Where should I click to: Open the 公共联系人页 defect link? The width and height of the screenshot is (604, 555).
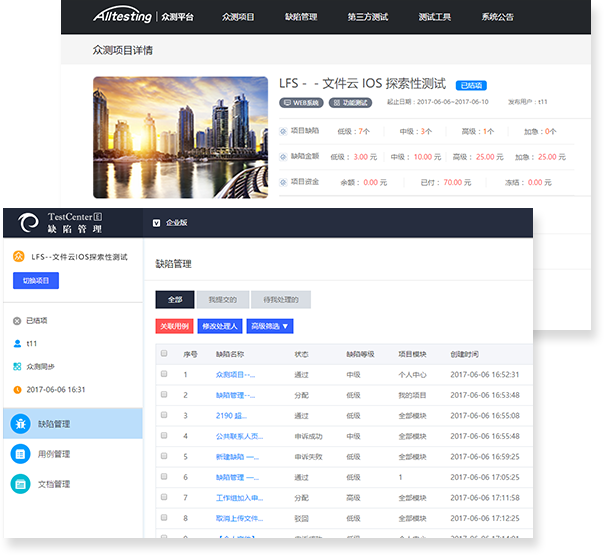point(239,436)
